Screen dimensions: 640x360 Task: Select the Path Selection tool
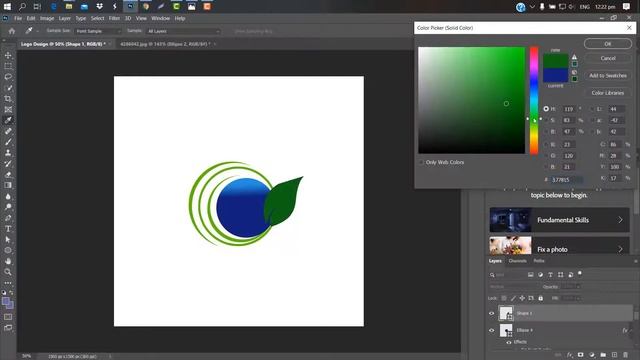click(8, 240)
